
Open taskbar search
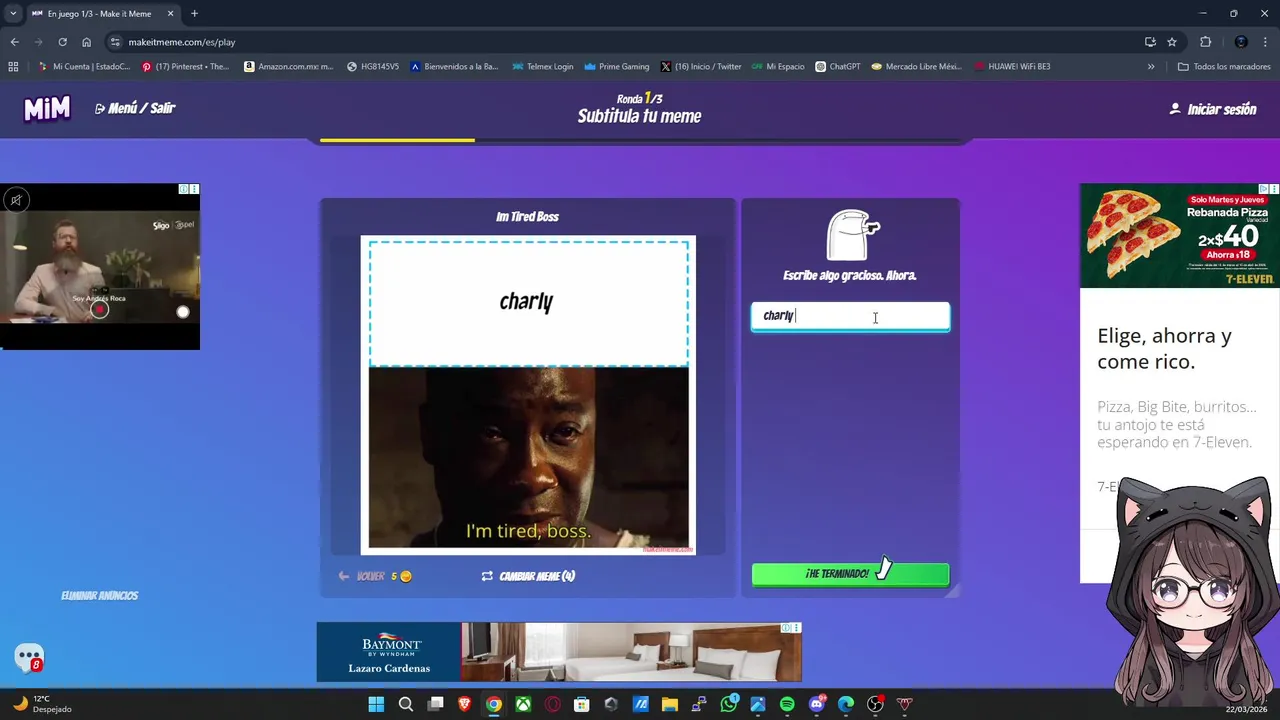pyautogui.click(x=406, y=704)
